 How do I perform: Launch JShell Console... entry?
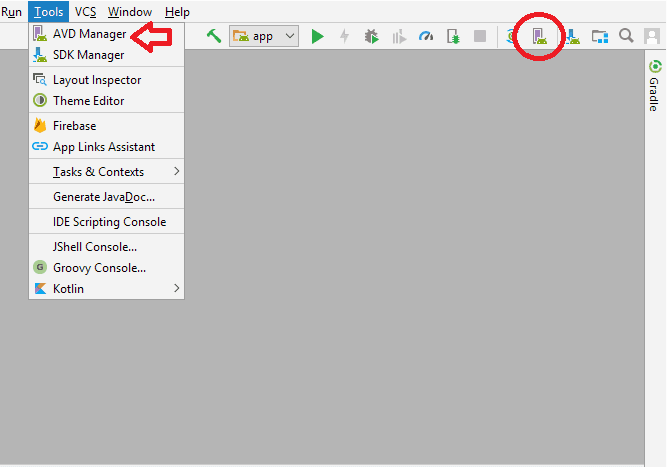point(106,247)
